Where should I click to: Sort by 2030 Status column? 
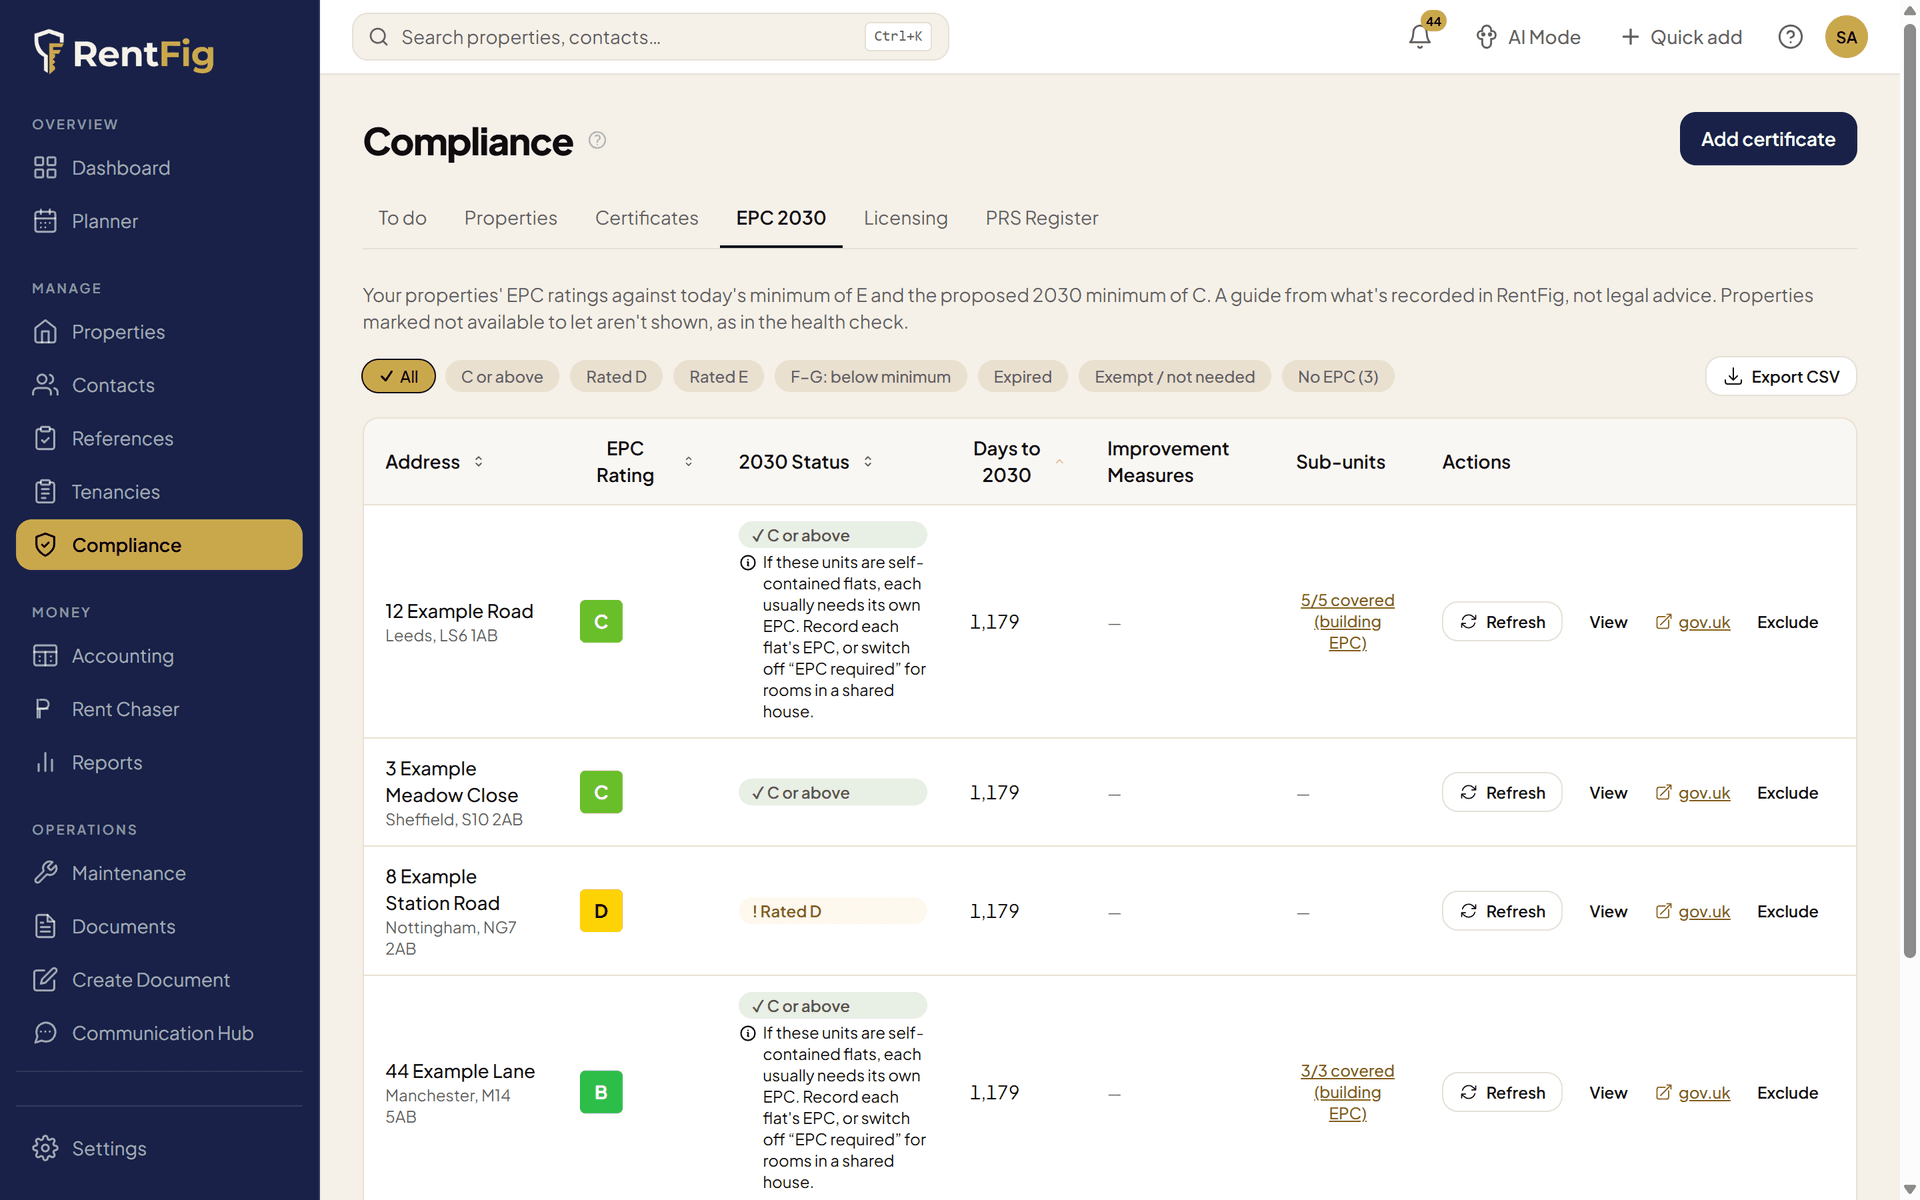[x=805, y=462]
